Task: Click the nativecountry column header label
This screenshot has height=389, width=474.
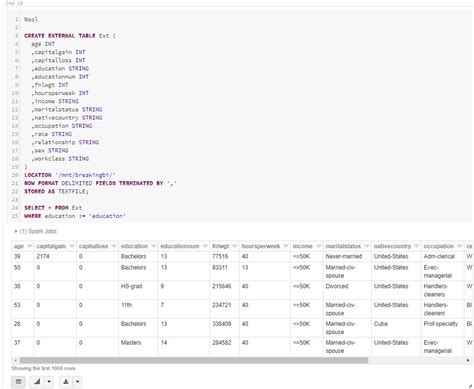Action: pyautogui.click(x=392, y=246)
